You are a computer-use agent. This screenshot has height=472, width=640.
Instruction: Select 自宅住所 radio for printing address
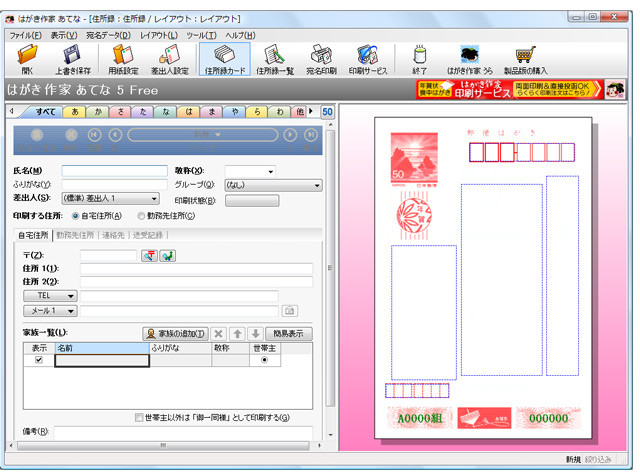(x=75, y=216)
